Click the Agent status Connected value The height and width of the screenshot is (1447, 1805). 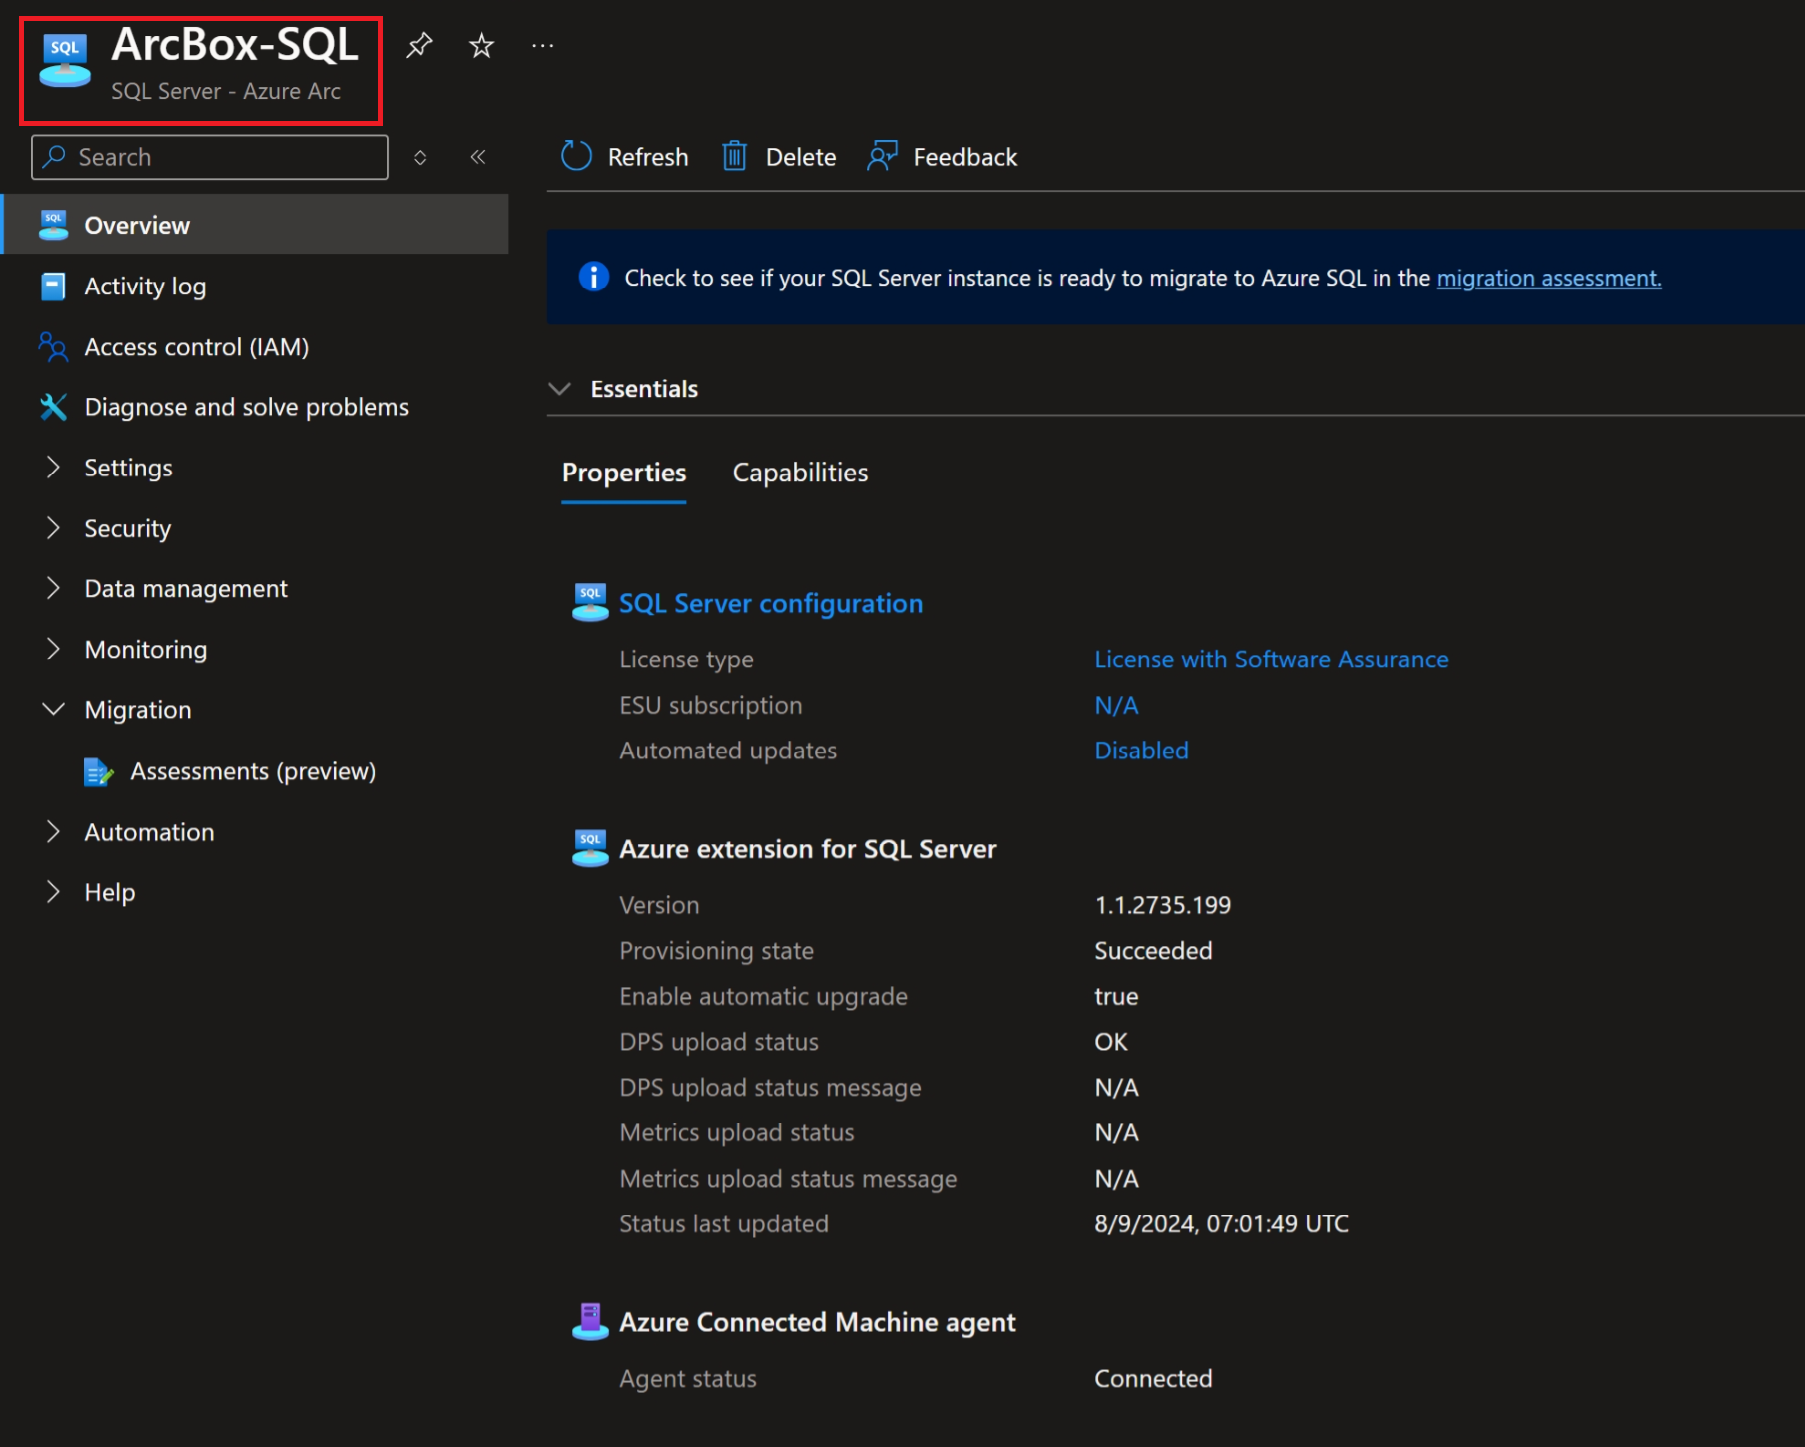[1153, 1379]
